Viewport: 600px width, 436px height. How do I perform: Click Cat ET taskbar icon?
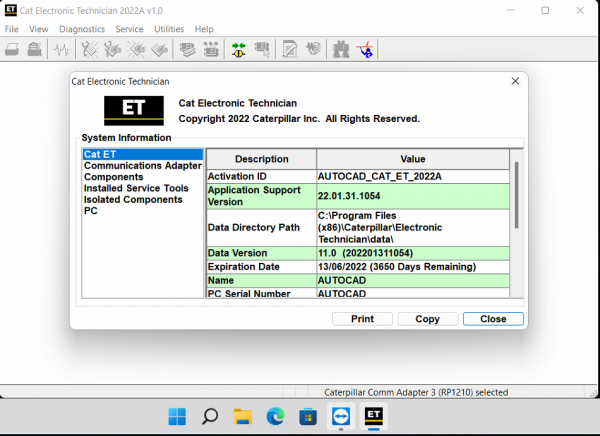[373, 416]
